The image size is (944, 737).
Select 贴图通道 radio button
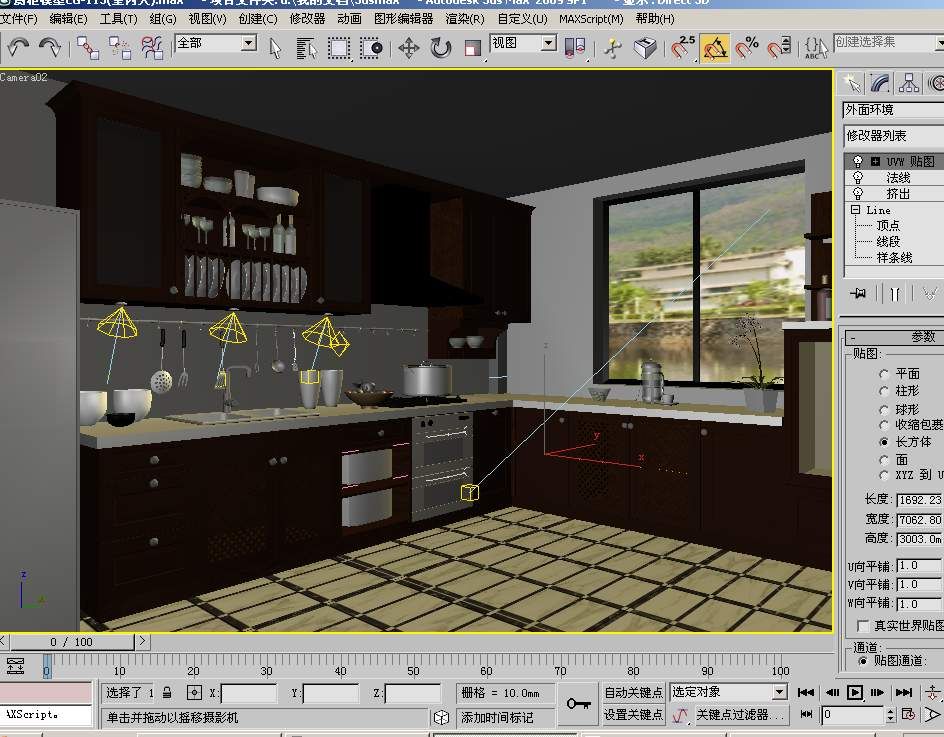863,661
